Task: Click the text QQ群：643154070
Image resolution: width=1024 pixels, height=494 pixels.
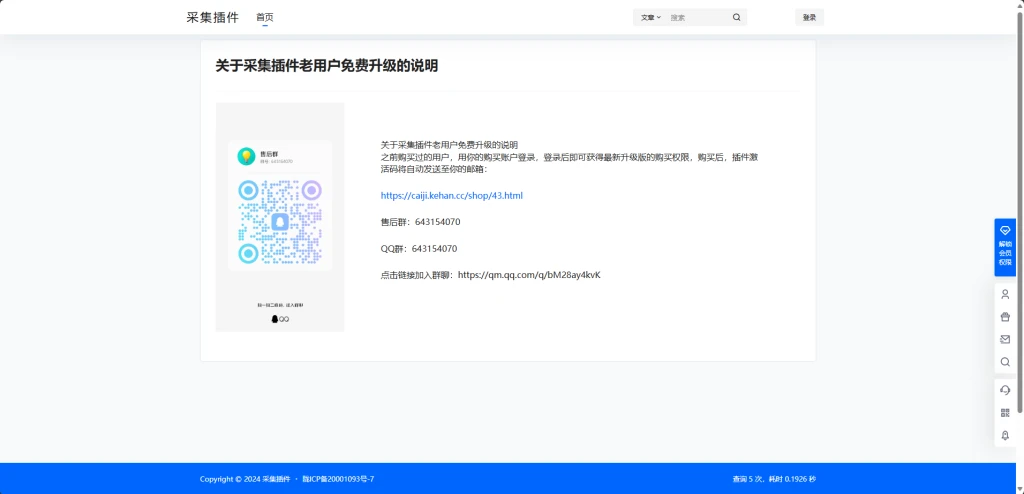Action: click(419, 249)
